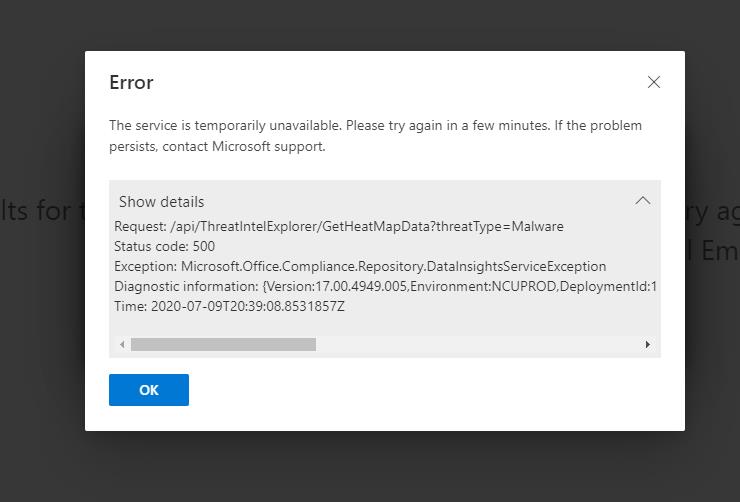Screen dimensions: 740x502
Task: Click the DataInsightsServiceException exception line
Action: 360,267
